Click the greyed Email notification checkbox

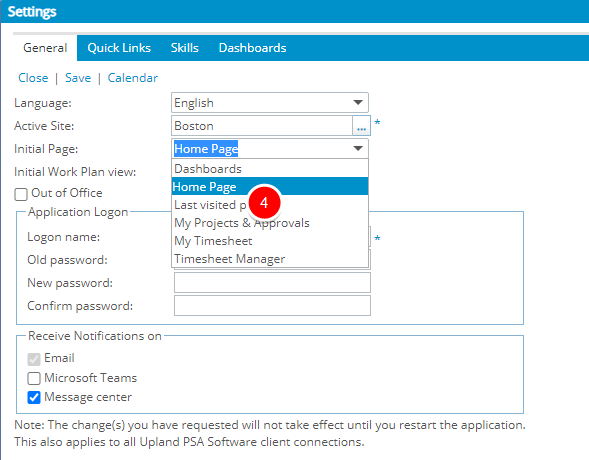coord(34,359)
